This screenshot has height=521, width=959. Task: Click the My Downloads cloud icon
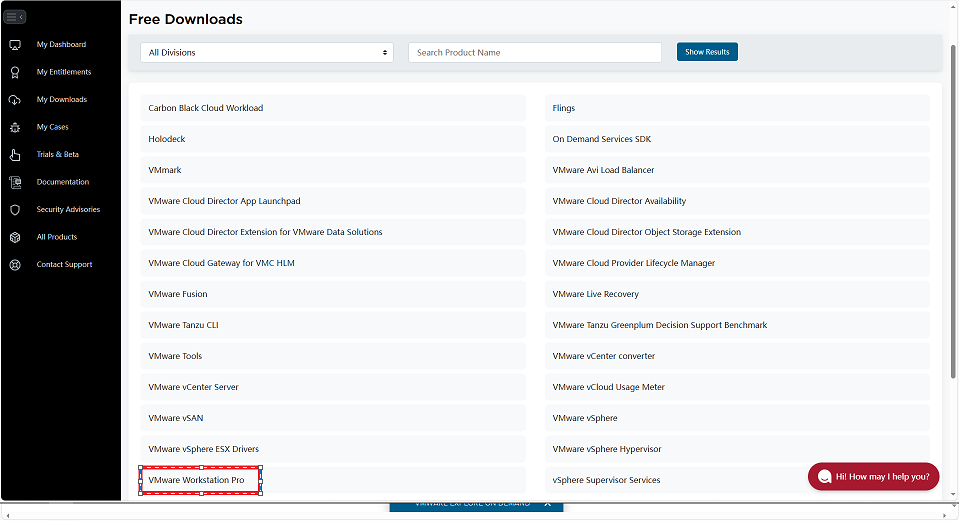coord(15,100)
